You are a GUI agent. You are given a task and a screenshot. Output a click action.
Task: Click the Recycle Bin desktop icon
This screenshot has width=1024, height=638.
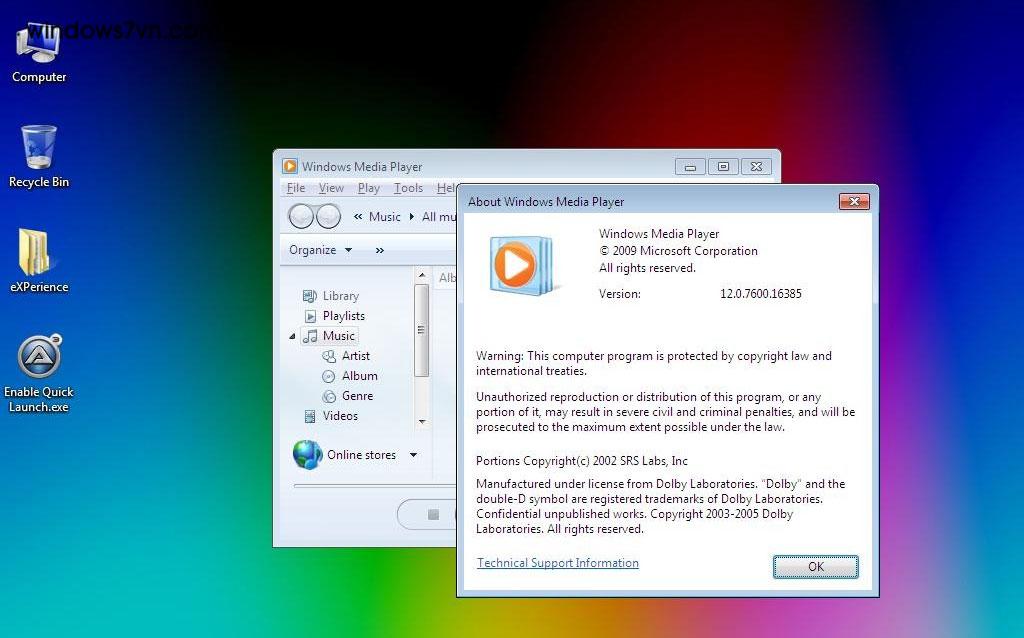(39, 156)
